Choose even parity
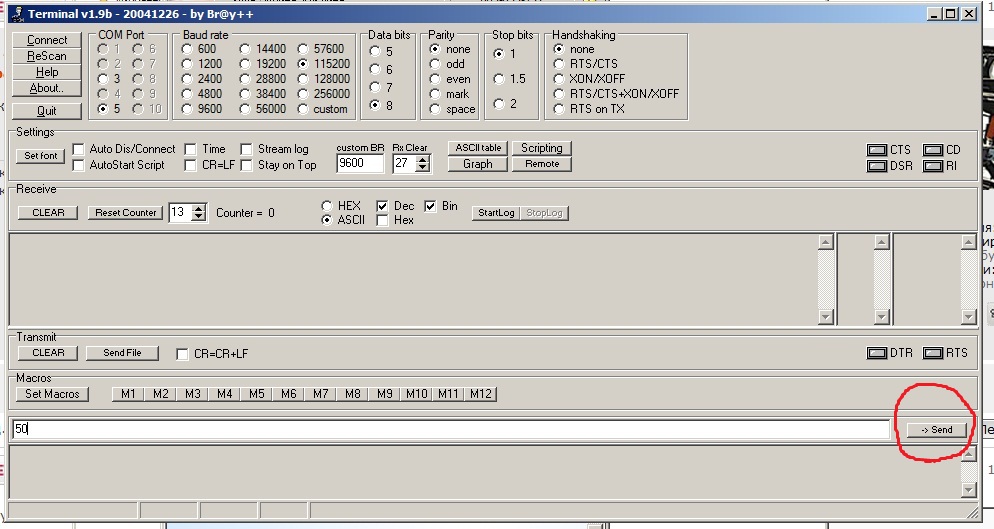The width and height of the screenshot is (994, 529). tap(435, 79)
